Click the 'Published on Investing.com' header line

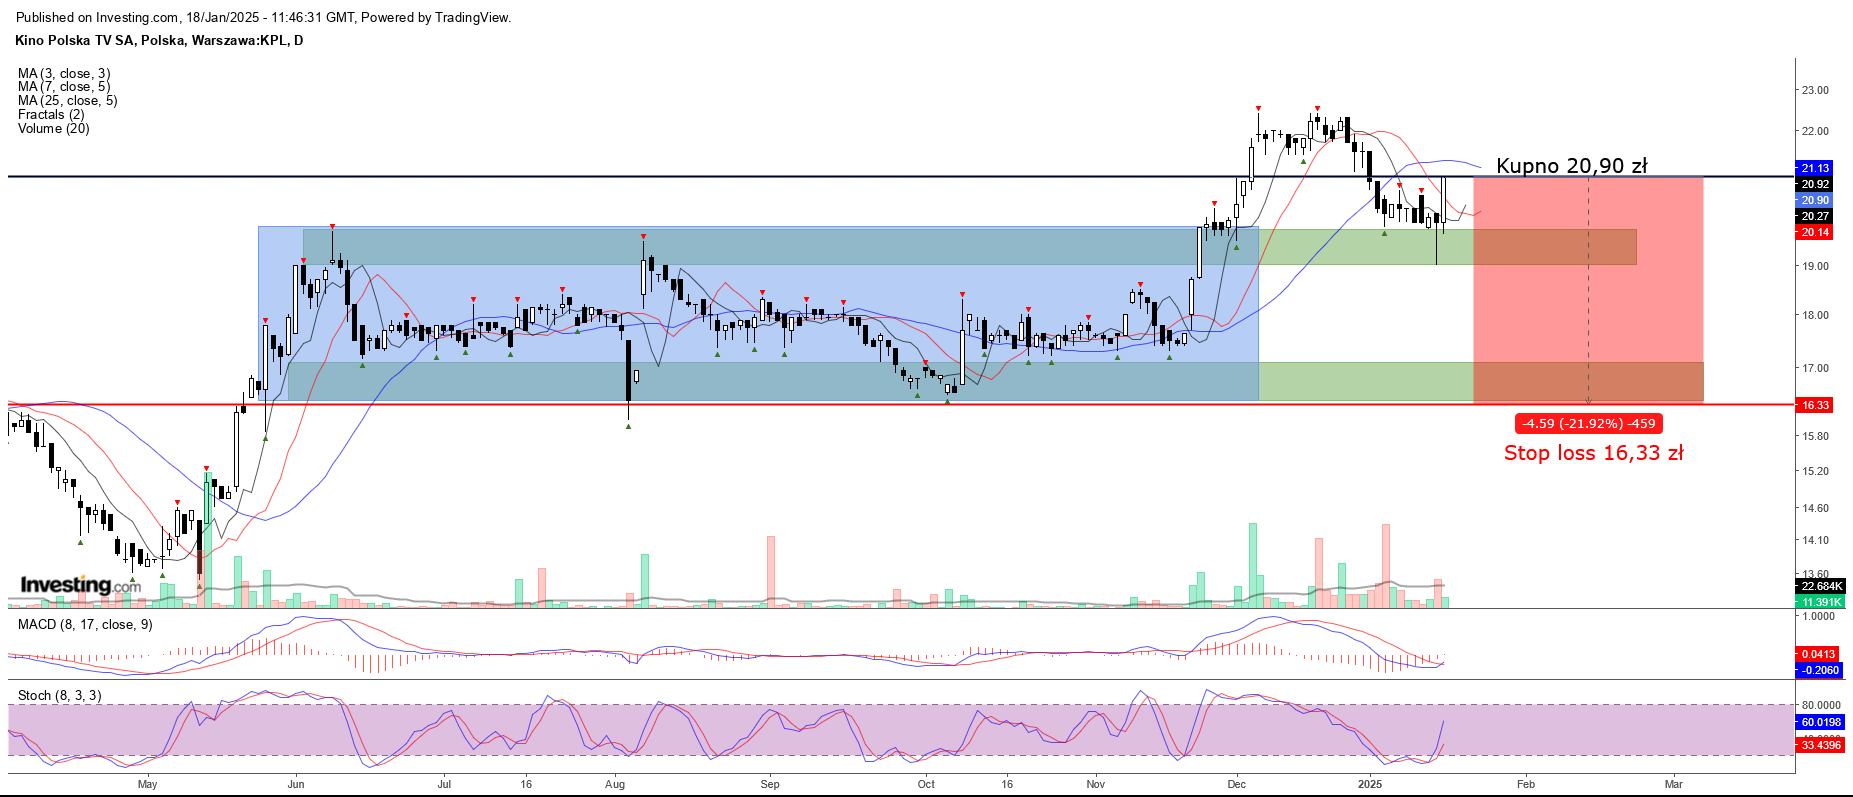[x=264, y=17]
